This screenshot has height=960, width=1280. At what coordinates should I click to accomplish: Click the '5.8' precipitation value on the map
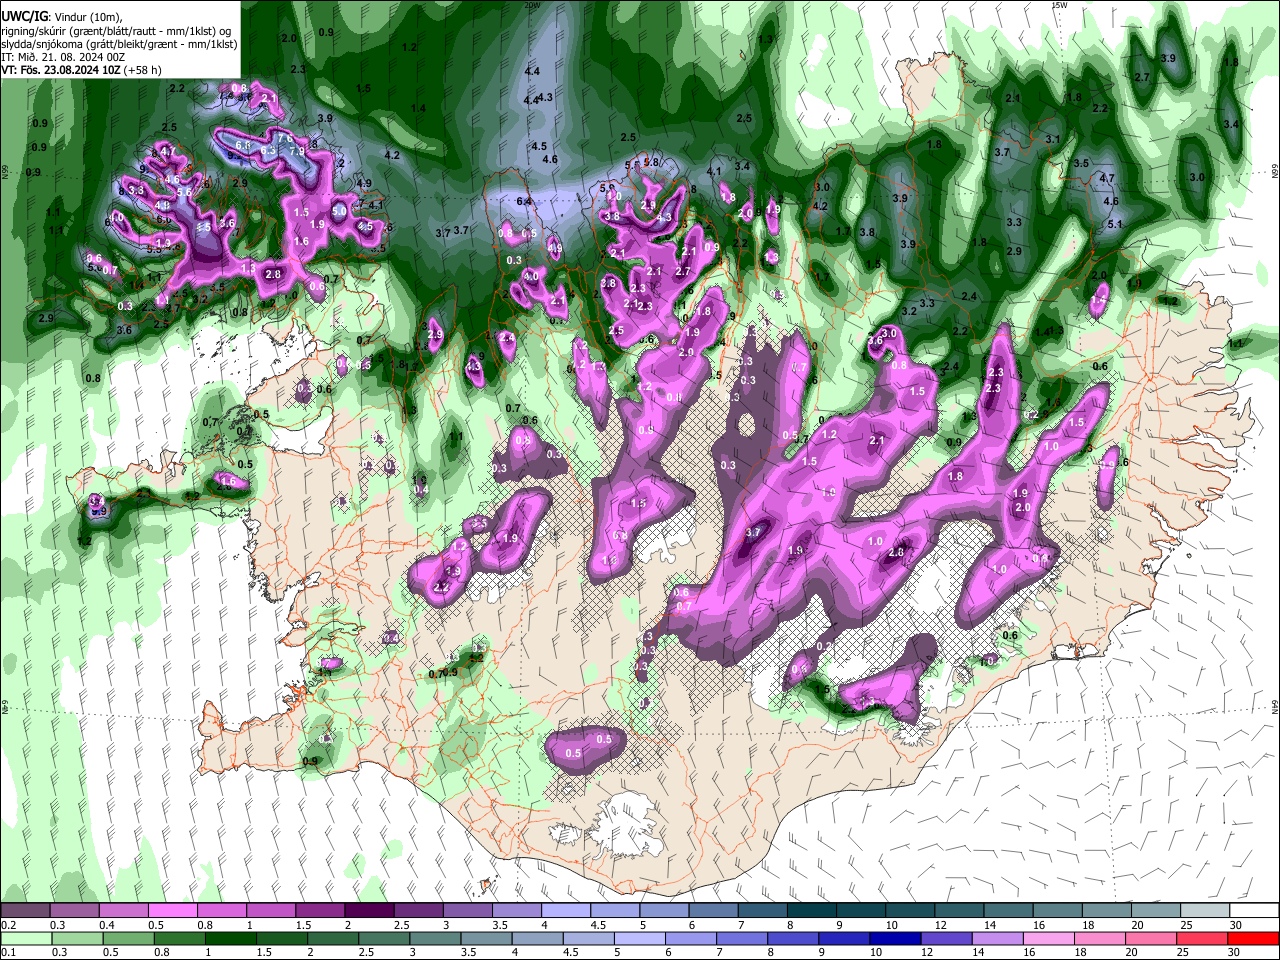click(x=652, y=162)
